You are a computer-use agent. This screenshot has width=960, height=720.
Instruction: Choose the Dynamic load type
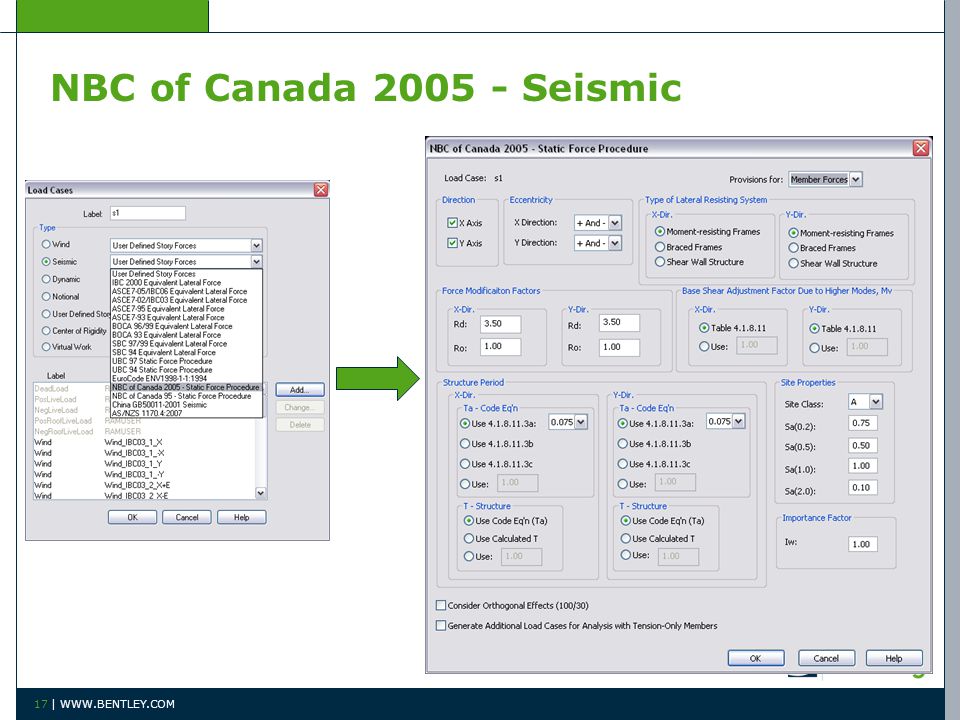click(x=46, y=279)
